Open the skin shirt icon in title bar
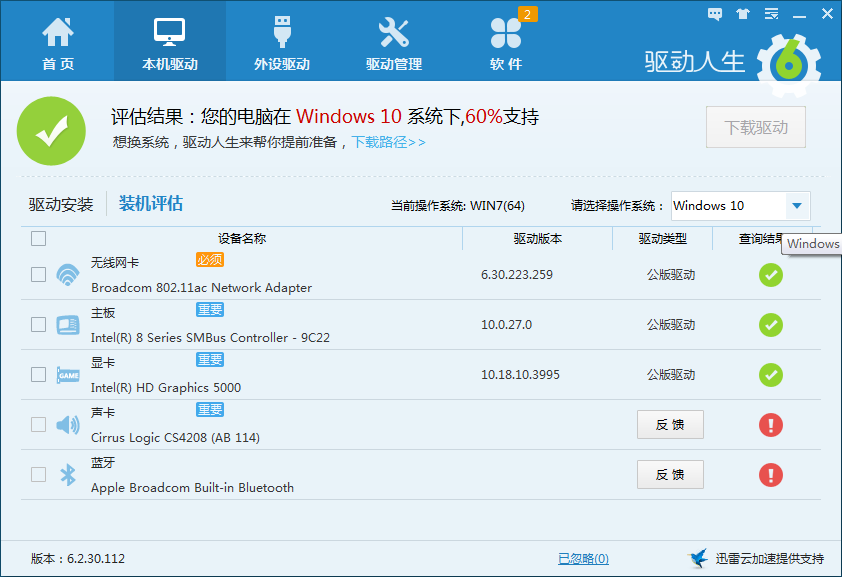 click(743, 14)
